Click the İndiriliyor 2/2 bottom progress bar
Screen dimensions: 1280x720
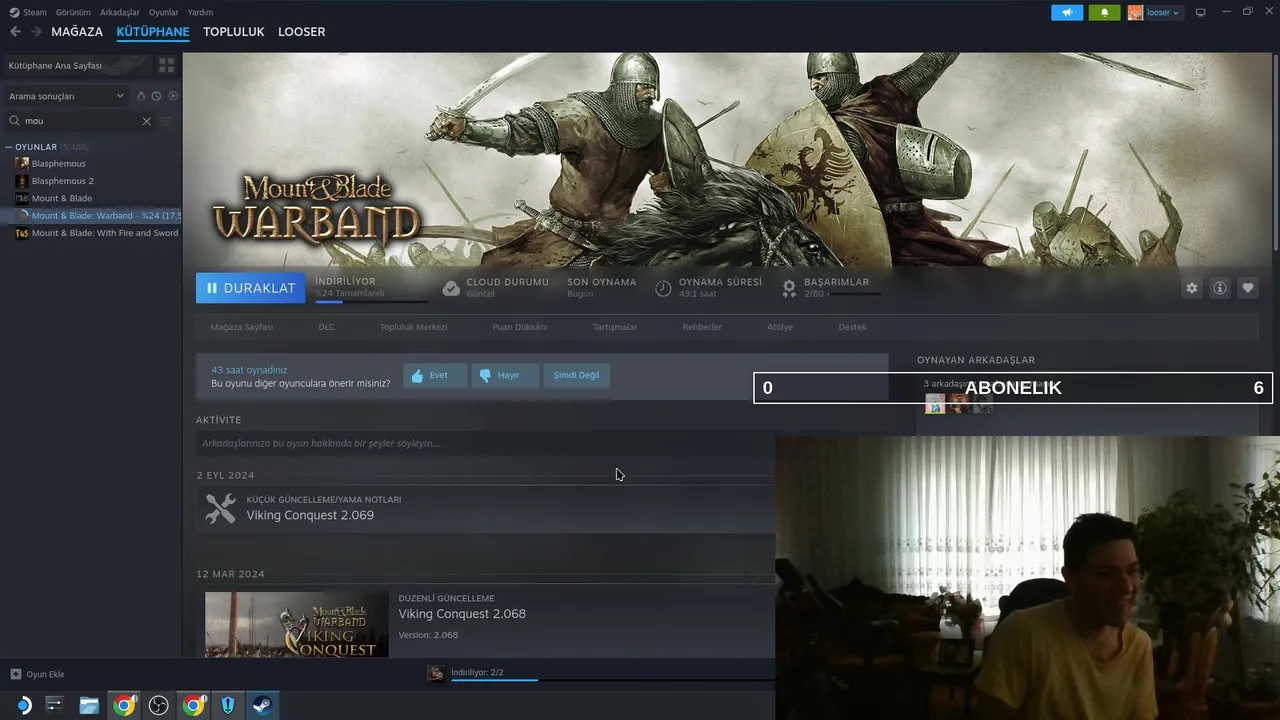[x=613, y=680]
